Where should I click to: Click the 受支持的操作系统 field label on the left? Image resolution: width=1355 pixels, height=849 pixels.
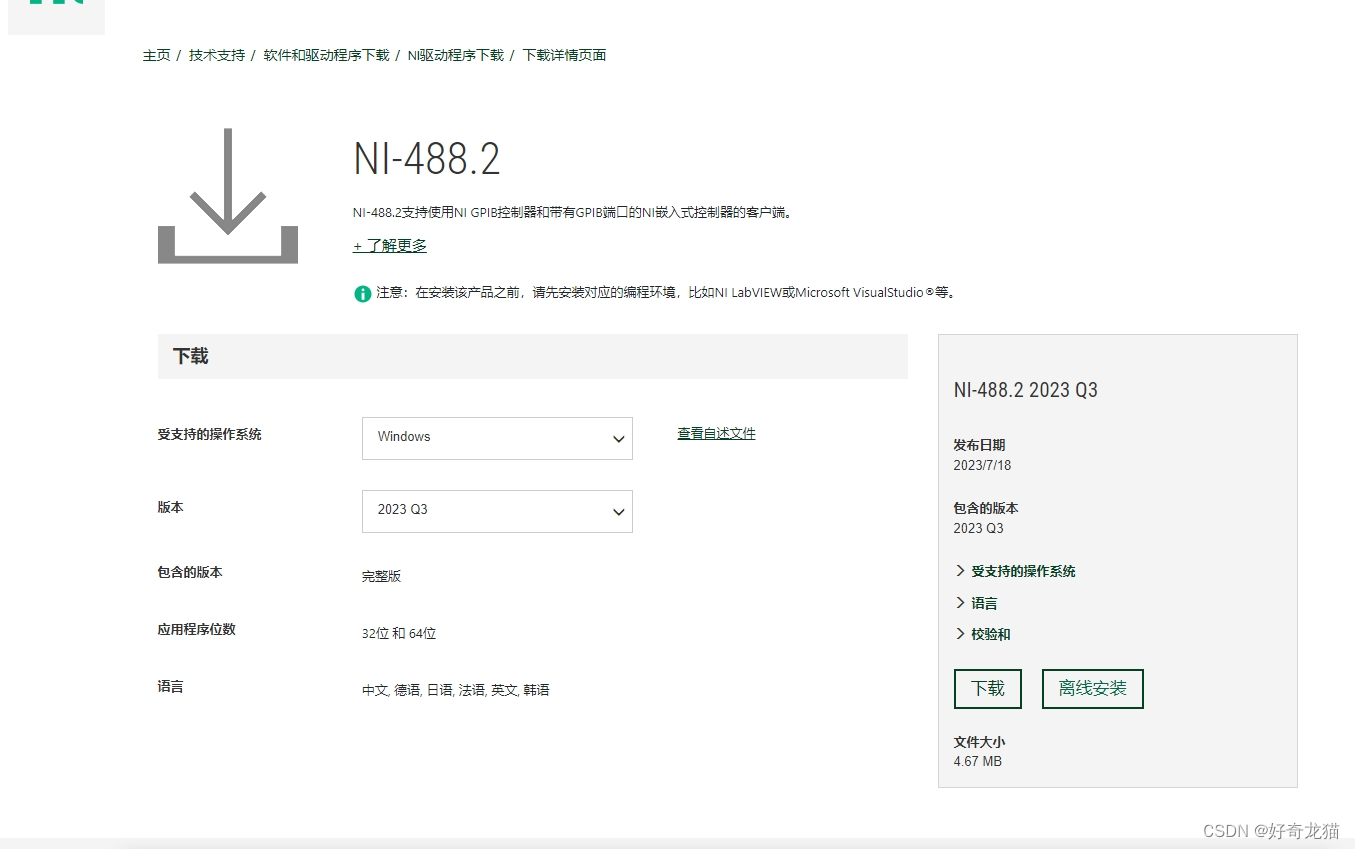click(210, 434)
